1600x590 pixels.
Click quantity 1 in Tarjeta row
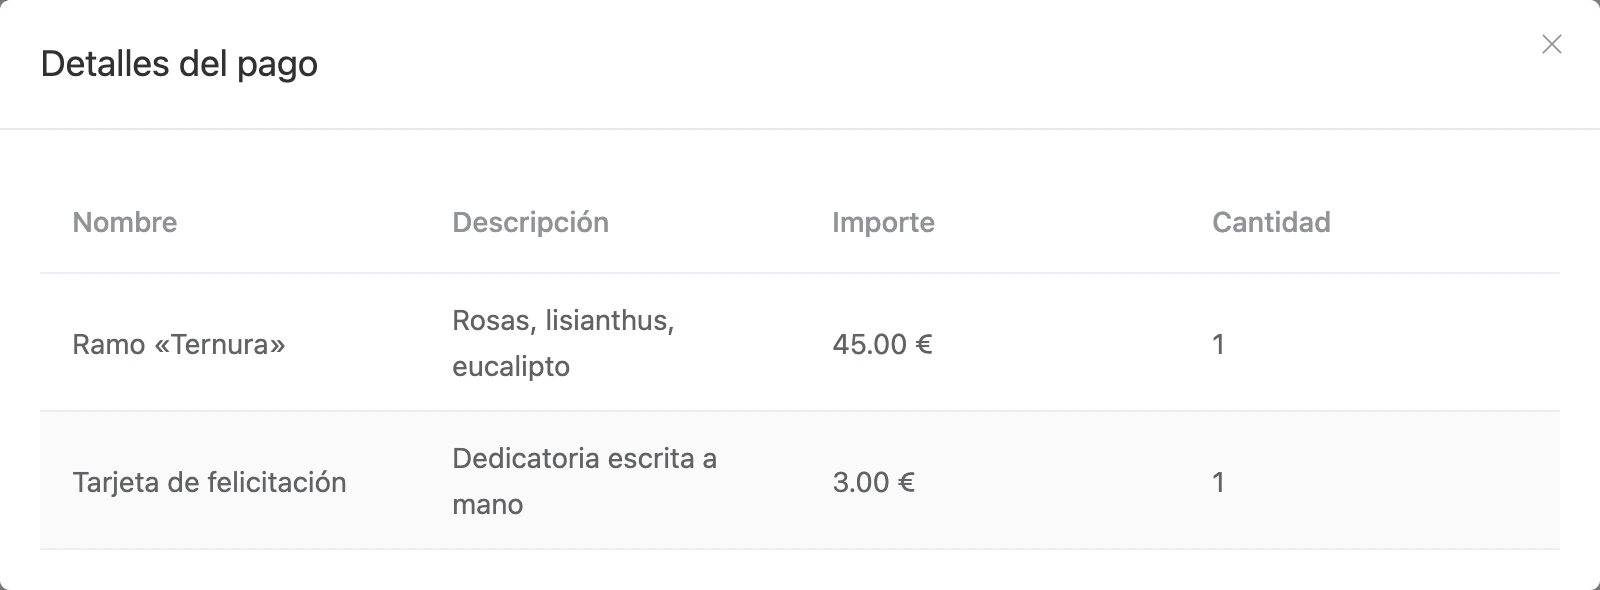(x=1218, y=482)
